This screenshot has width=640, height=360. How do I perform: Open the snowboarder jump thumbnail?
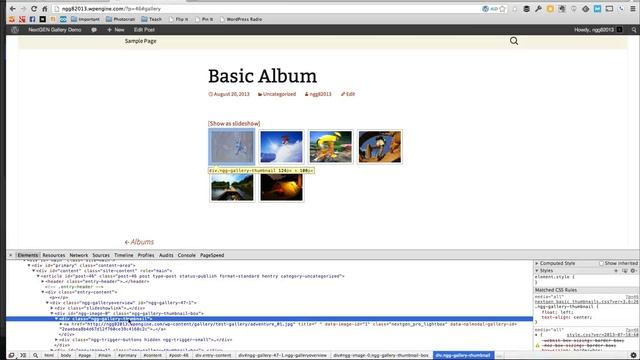tap(281, 147)
